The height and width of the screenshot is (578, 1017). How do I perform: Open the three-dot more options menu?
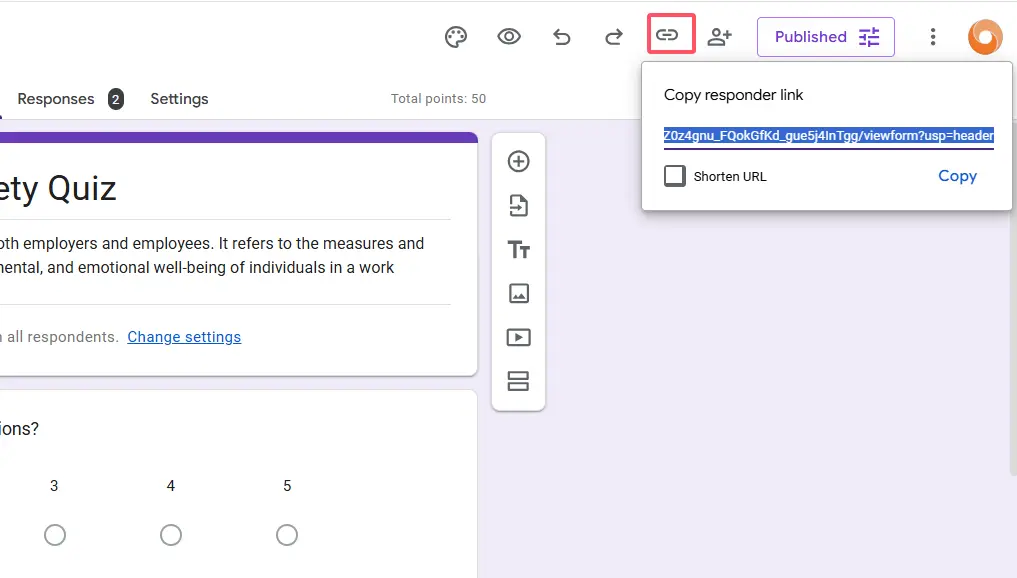point(933,37)
